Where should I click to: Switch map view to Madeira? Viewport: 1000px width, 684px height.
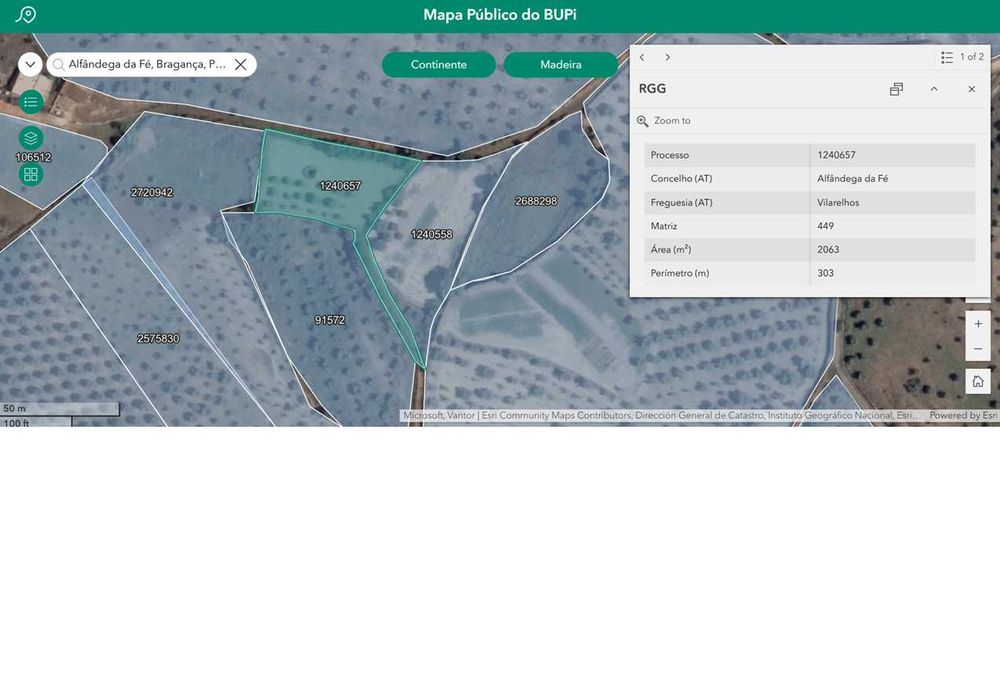click(561, 64)
